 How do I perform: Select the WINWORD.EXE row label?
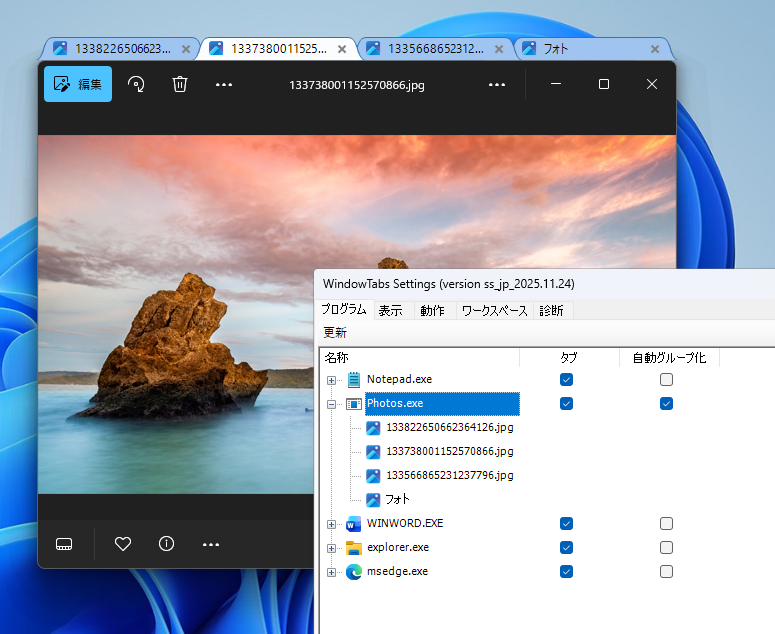pos(405,523)
